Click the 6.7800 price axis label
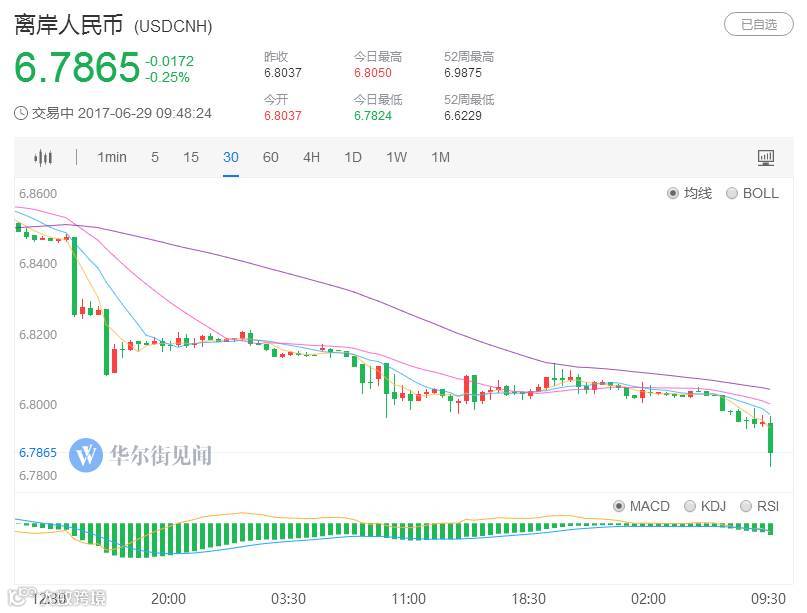 tap(38, 476)
